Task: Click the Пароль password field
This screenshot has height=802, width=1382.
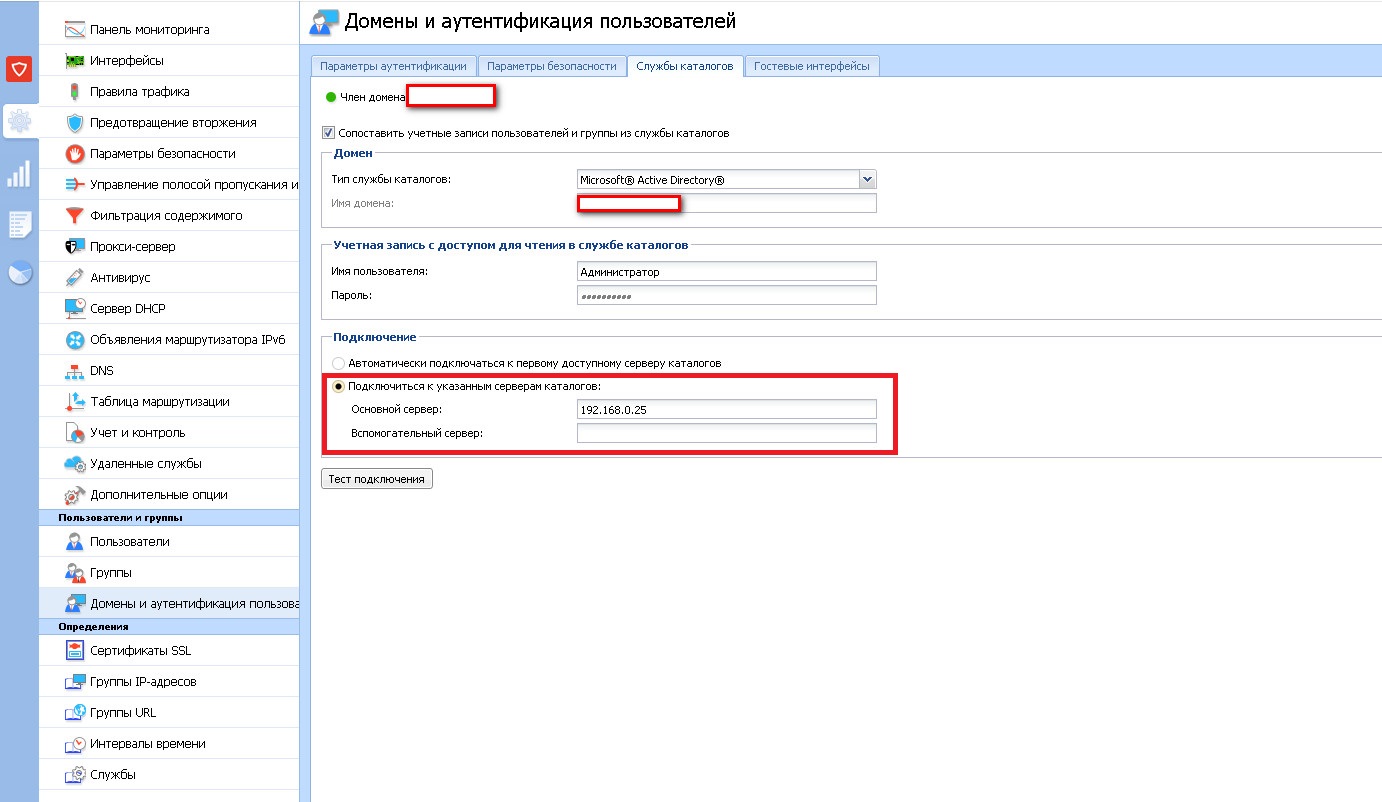Action: 727,296
